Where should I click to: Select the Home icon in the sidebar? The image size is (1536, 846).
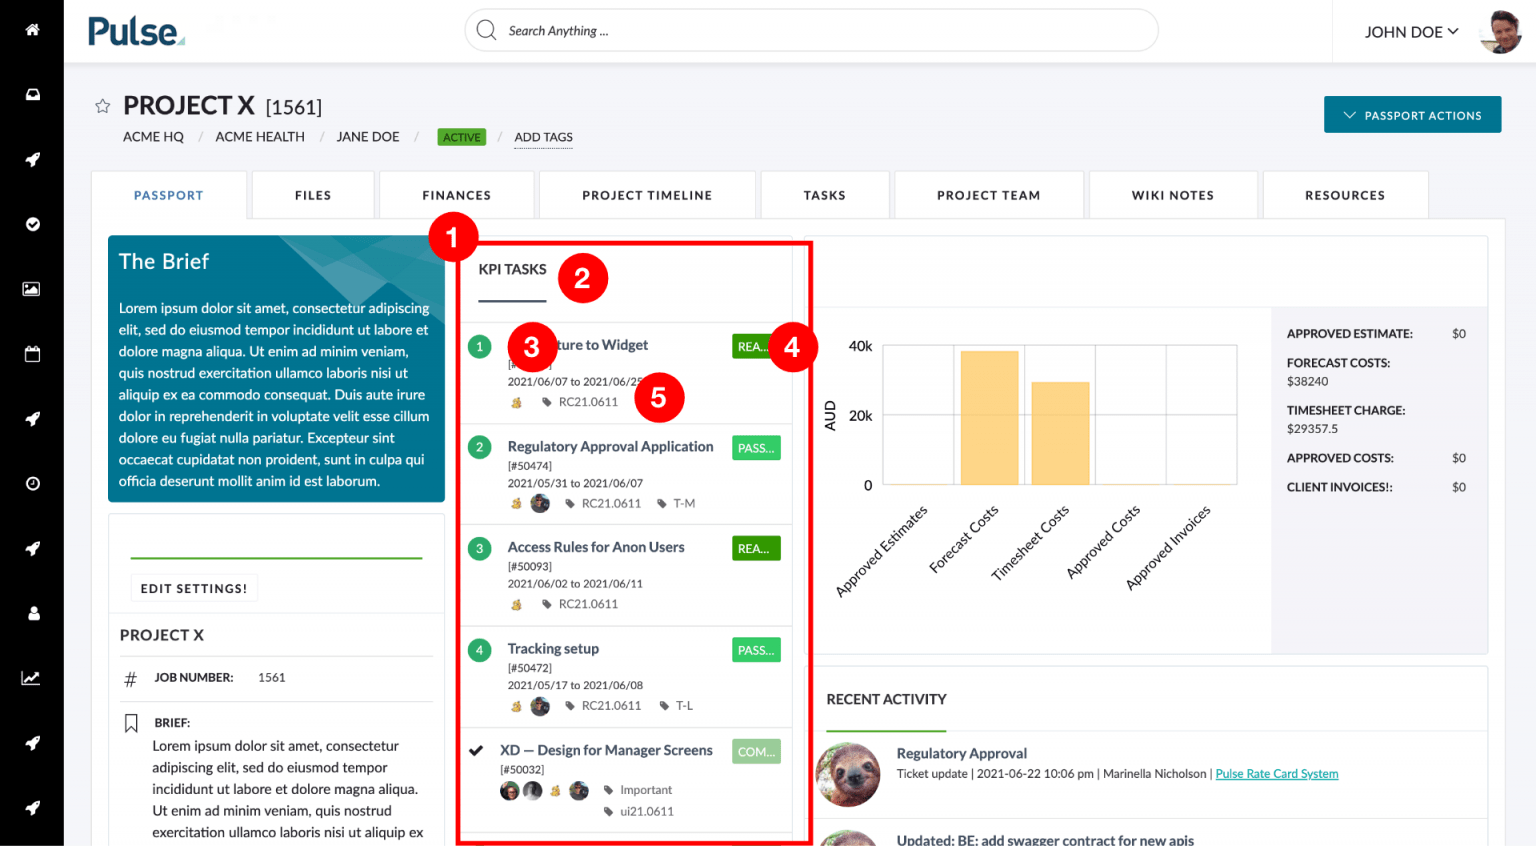tap(32, 30)
